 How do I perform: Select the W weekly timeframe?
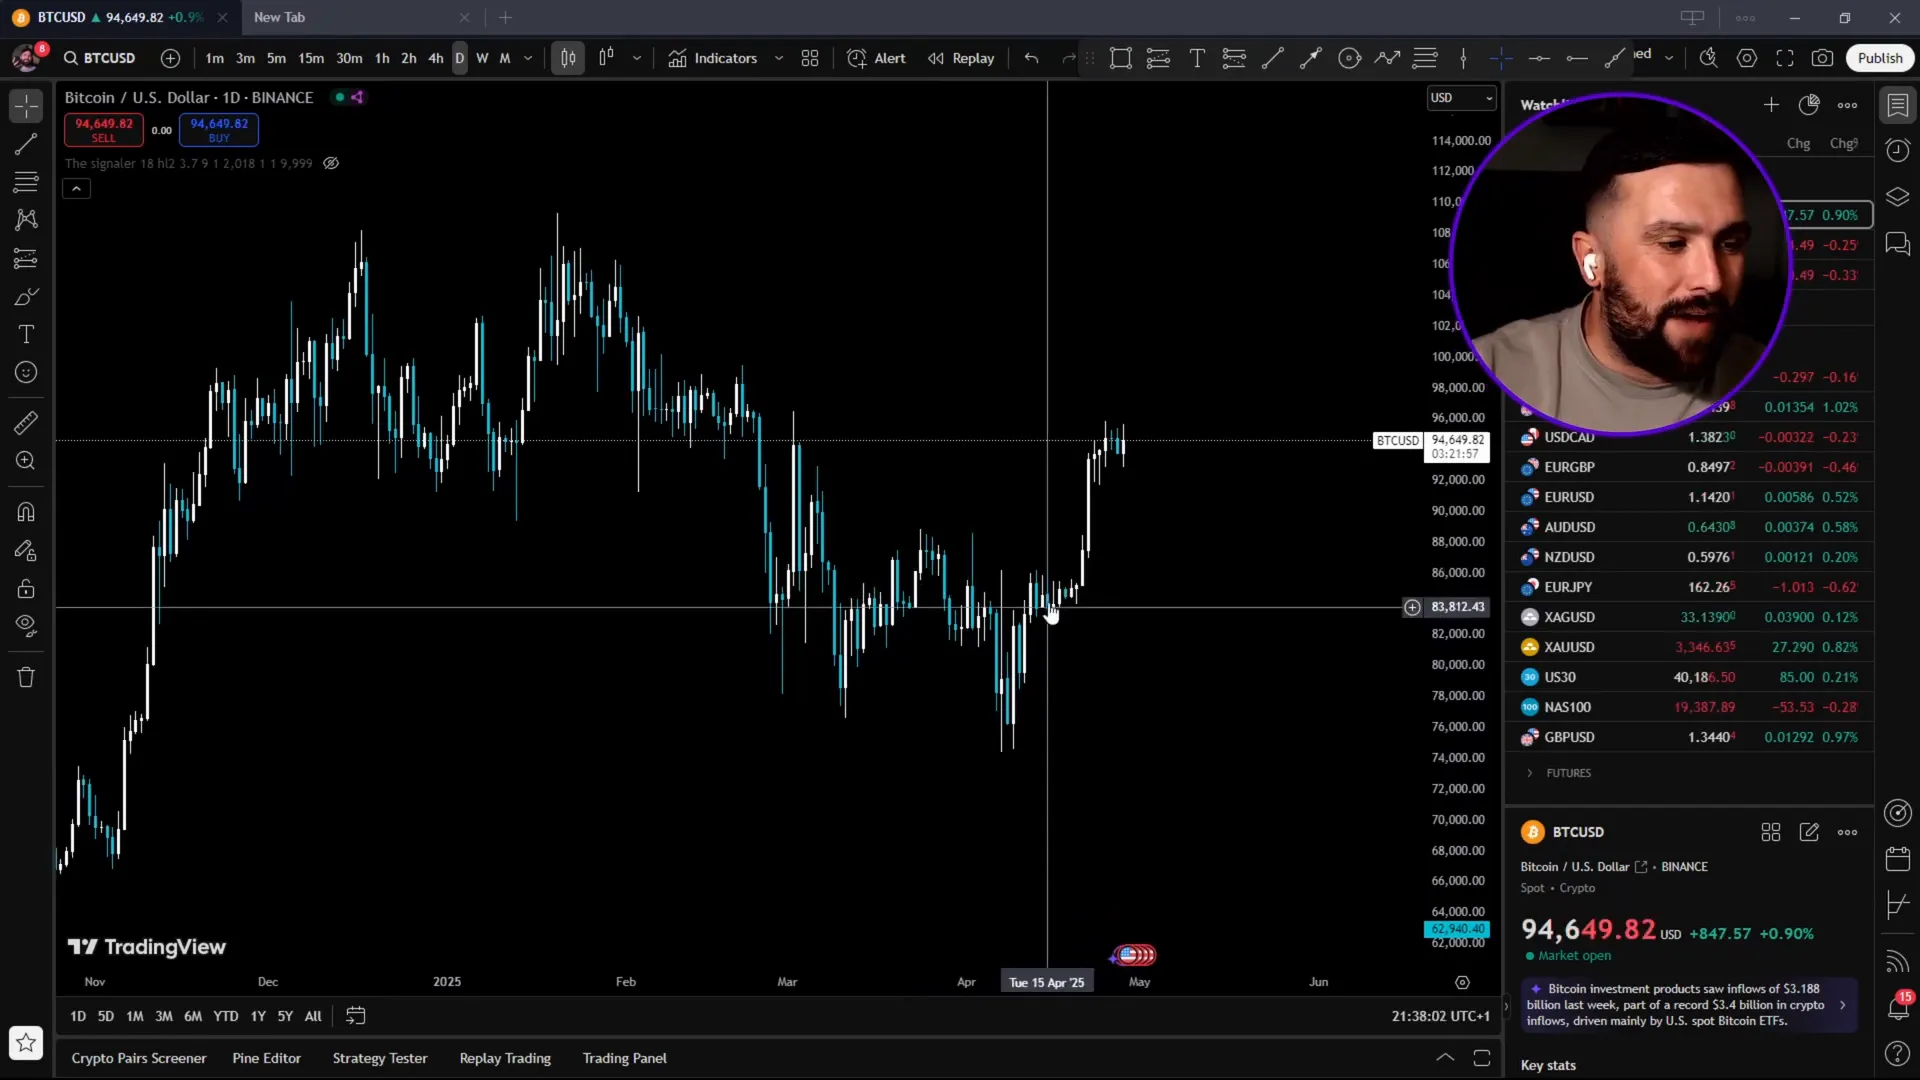point(482,58)
